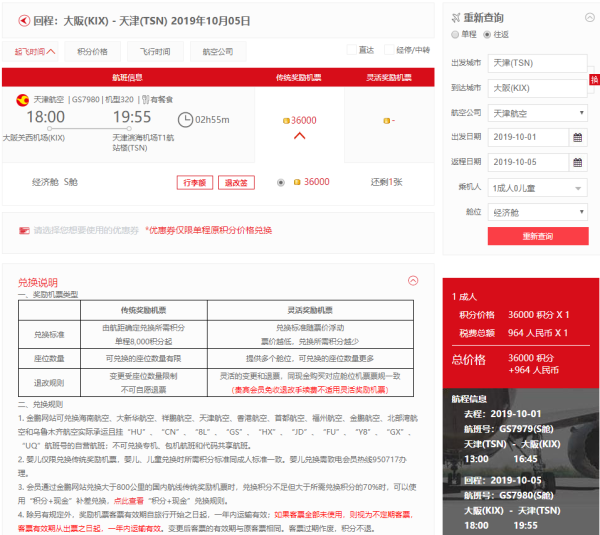600x535 pixels.
Task: Open the 乘机人 passenger dropdown
Action: [x=537, y=188]
